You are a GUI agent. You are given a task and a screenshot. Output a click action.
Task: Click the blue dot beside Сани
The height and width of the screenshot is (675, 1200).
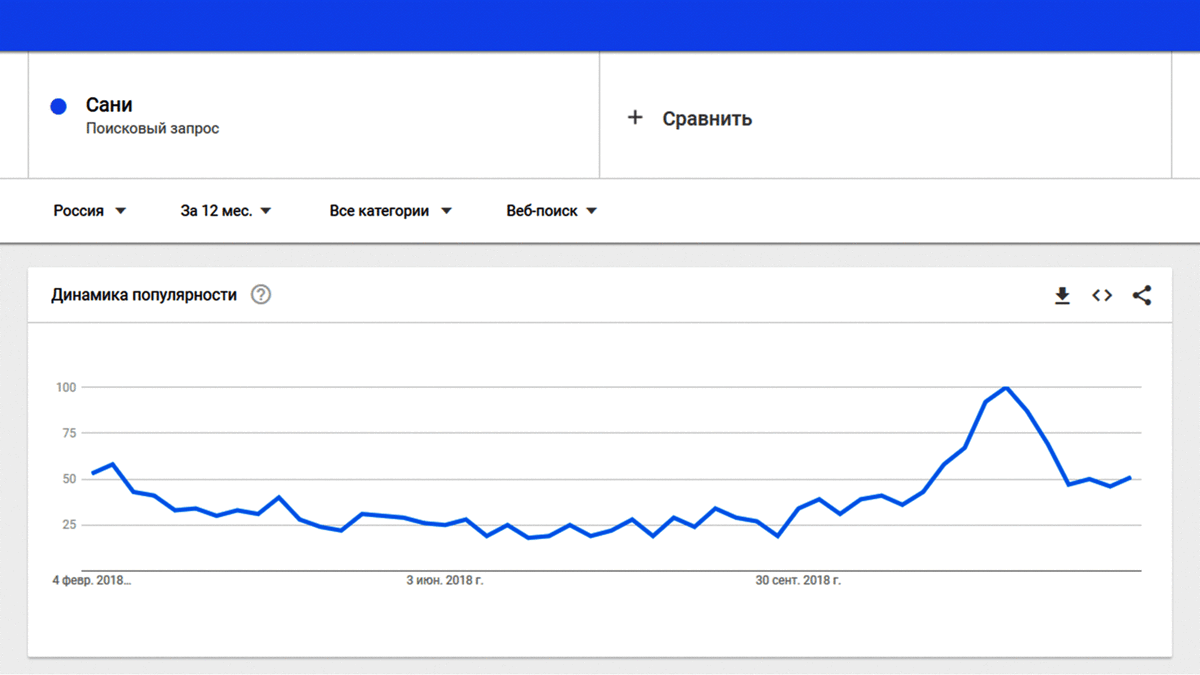[x=58, y=107]
